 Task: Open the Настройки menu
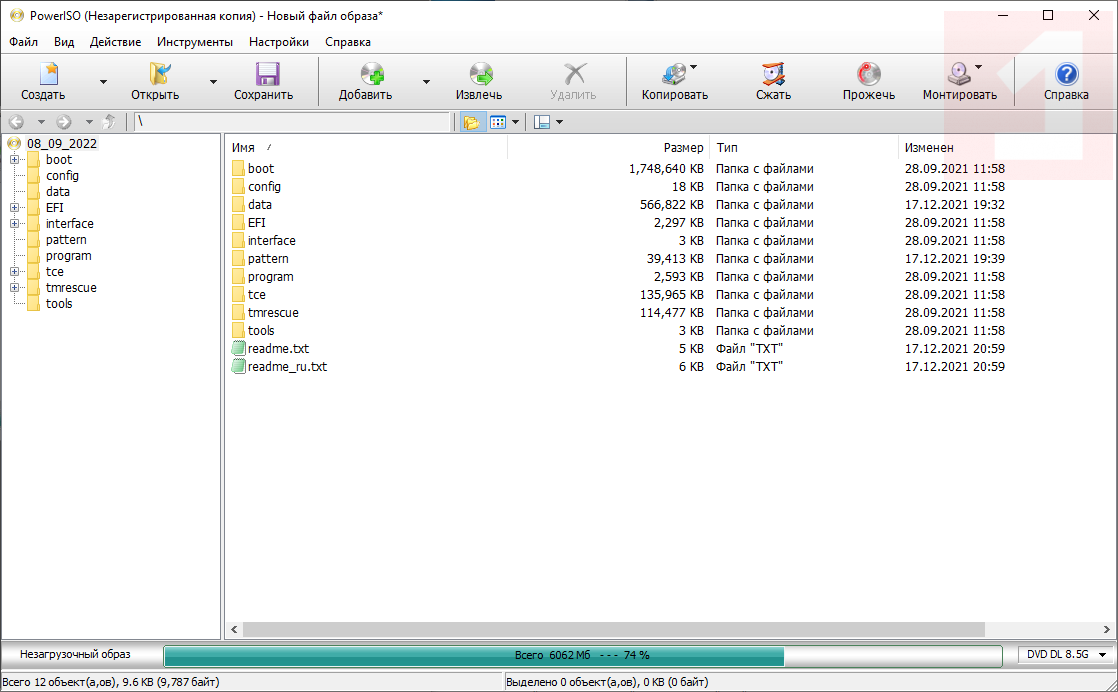279,42
